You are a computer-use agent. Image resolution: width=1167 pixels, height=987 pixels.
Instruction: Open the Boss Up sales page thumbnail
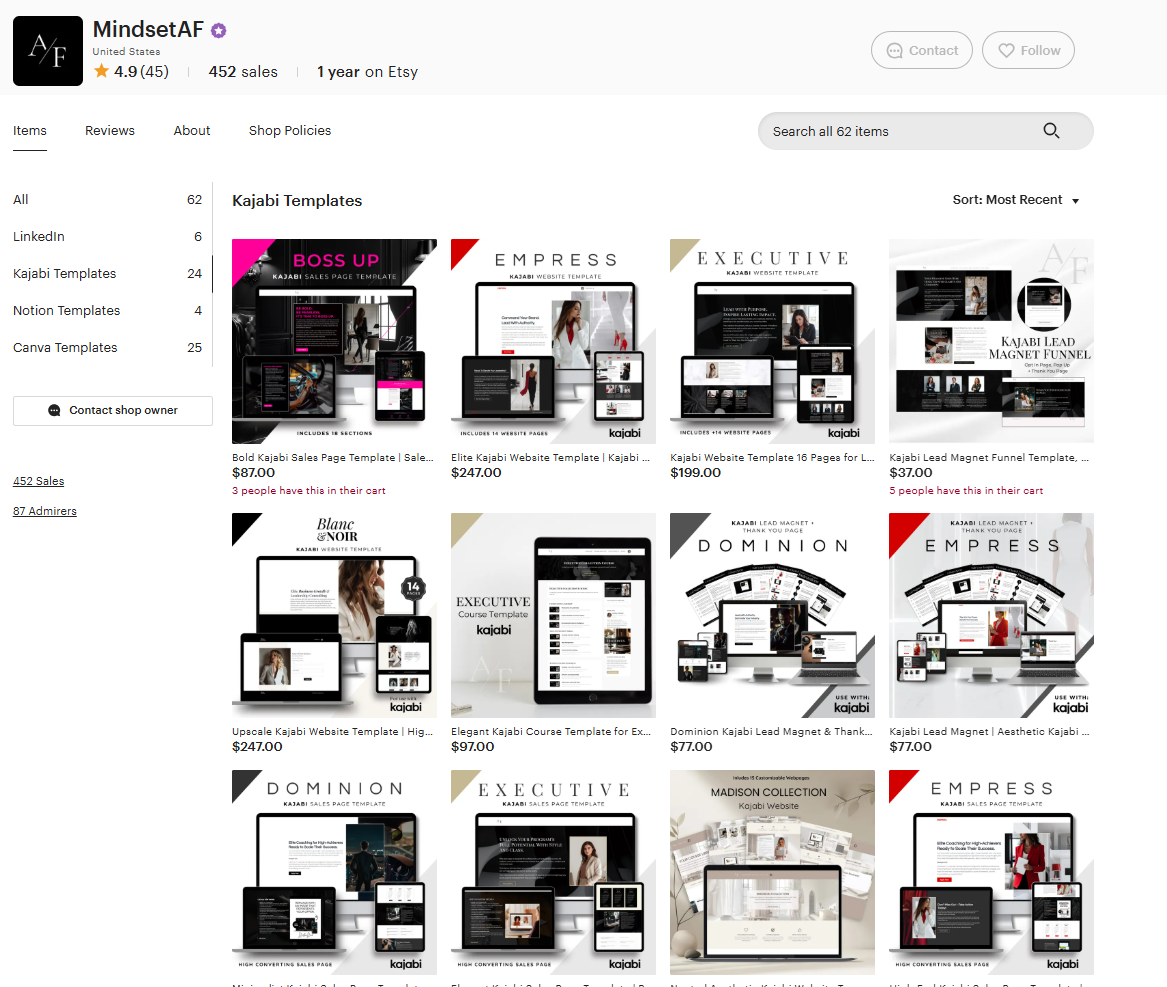pyautogui.click(x=334, y=342)
